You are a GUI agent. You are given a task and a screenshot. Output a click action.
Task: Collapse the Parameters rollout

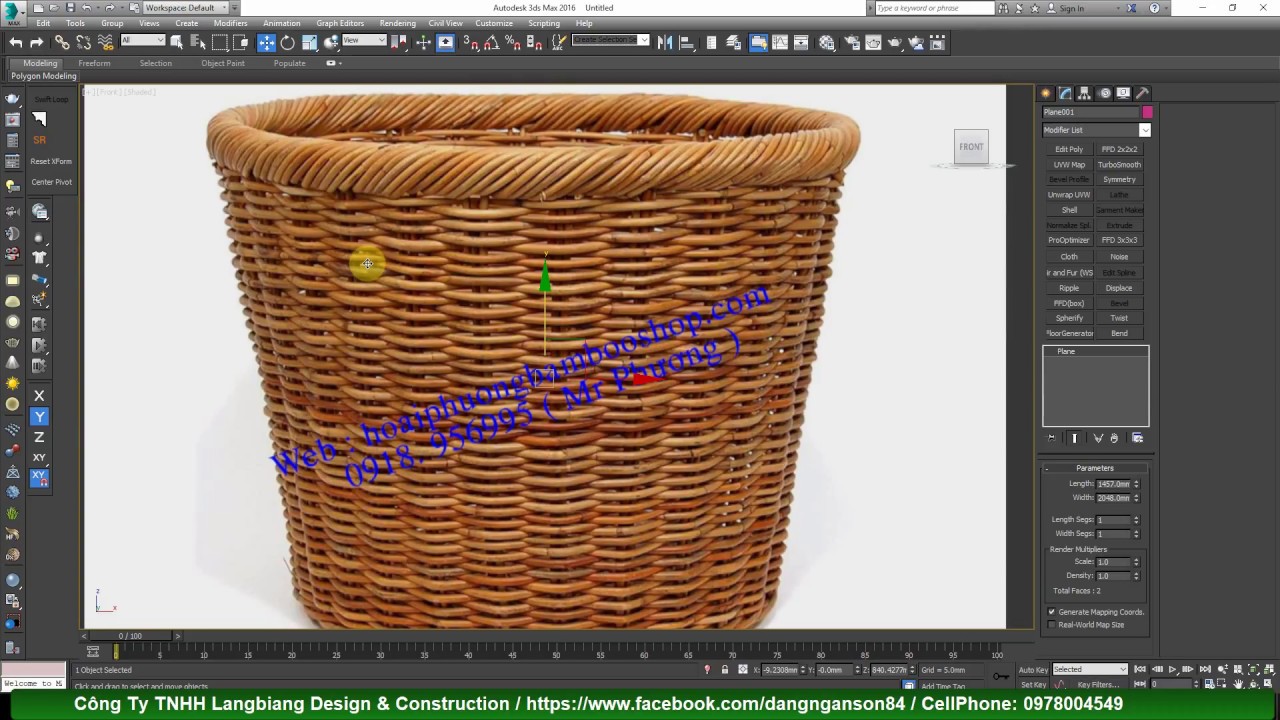[x=1095, y=468]
